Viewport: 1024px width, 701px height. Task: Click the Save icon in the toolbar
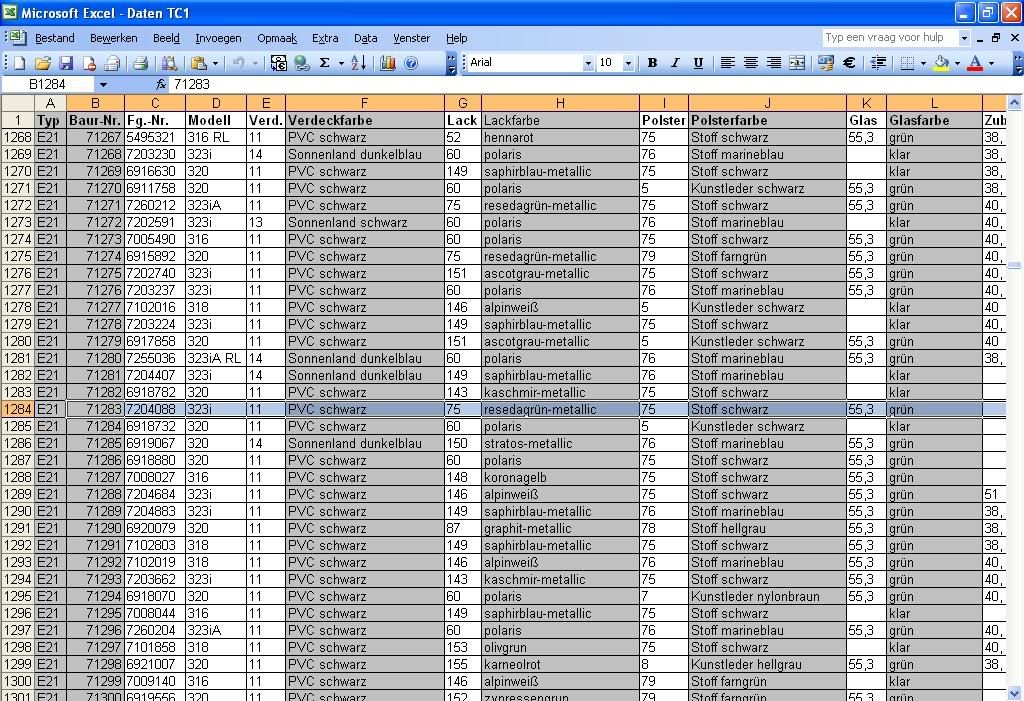[66, 63]
